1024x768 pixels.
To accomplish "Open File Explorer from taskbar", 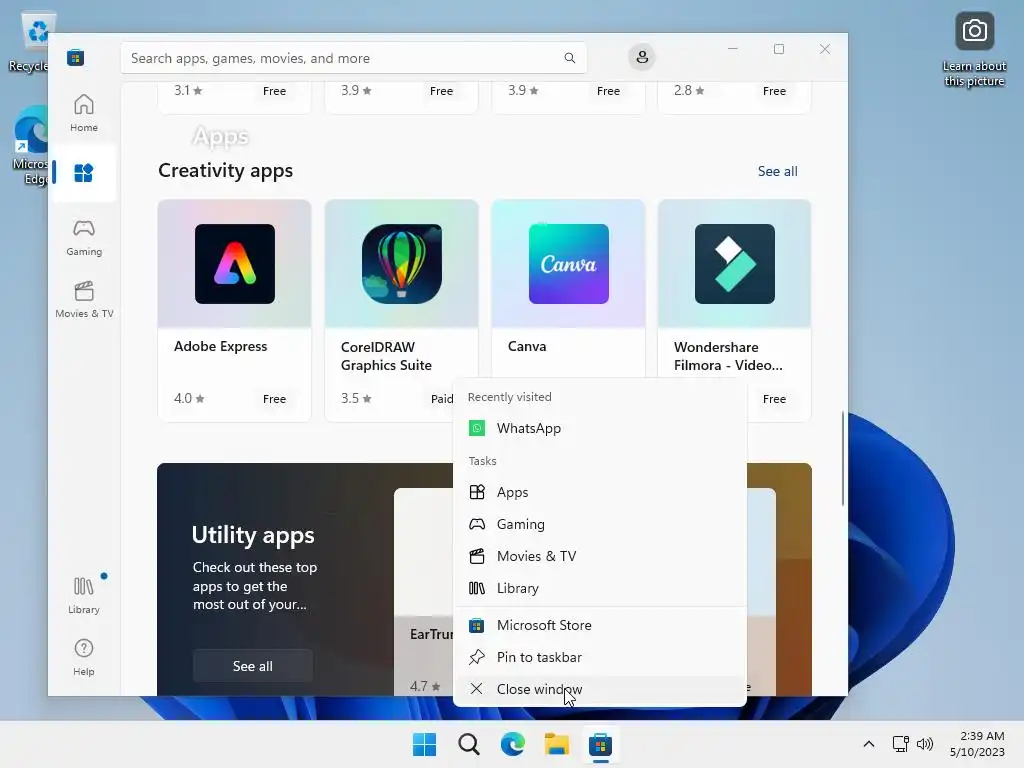I will pos(557,744).
